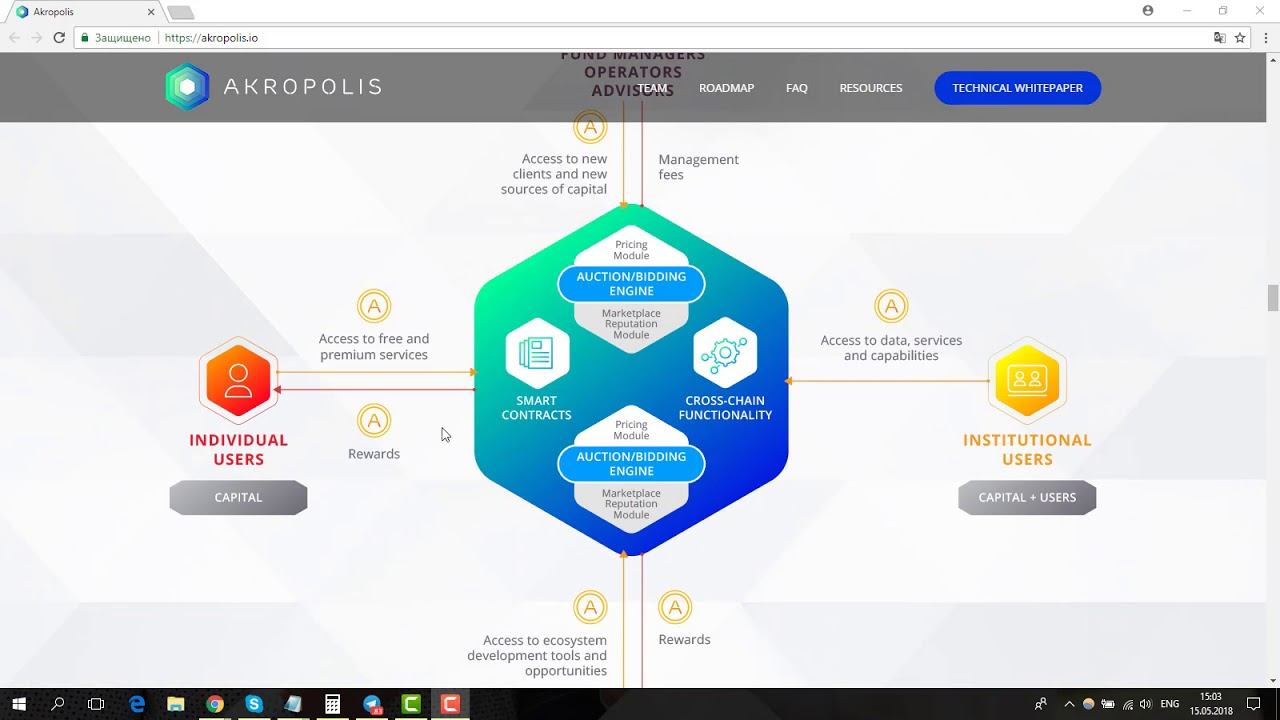Go back using the browser back arrow
This screenshot has width=1280, height=720.
[14, 38]
